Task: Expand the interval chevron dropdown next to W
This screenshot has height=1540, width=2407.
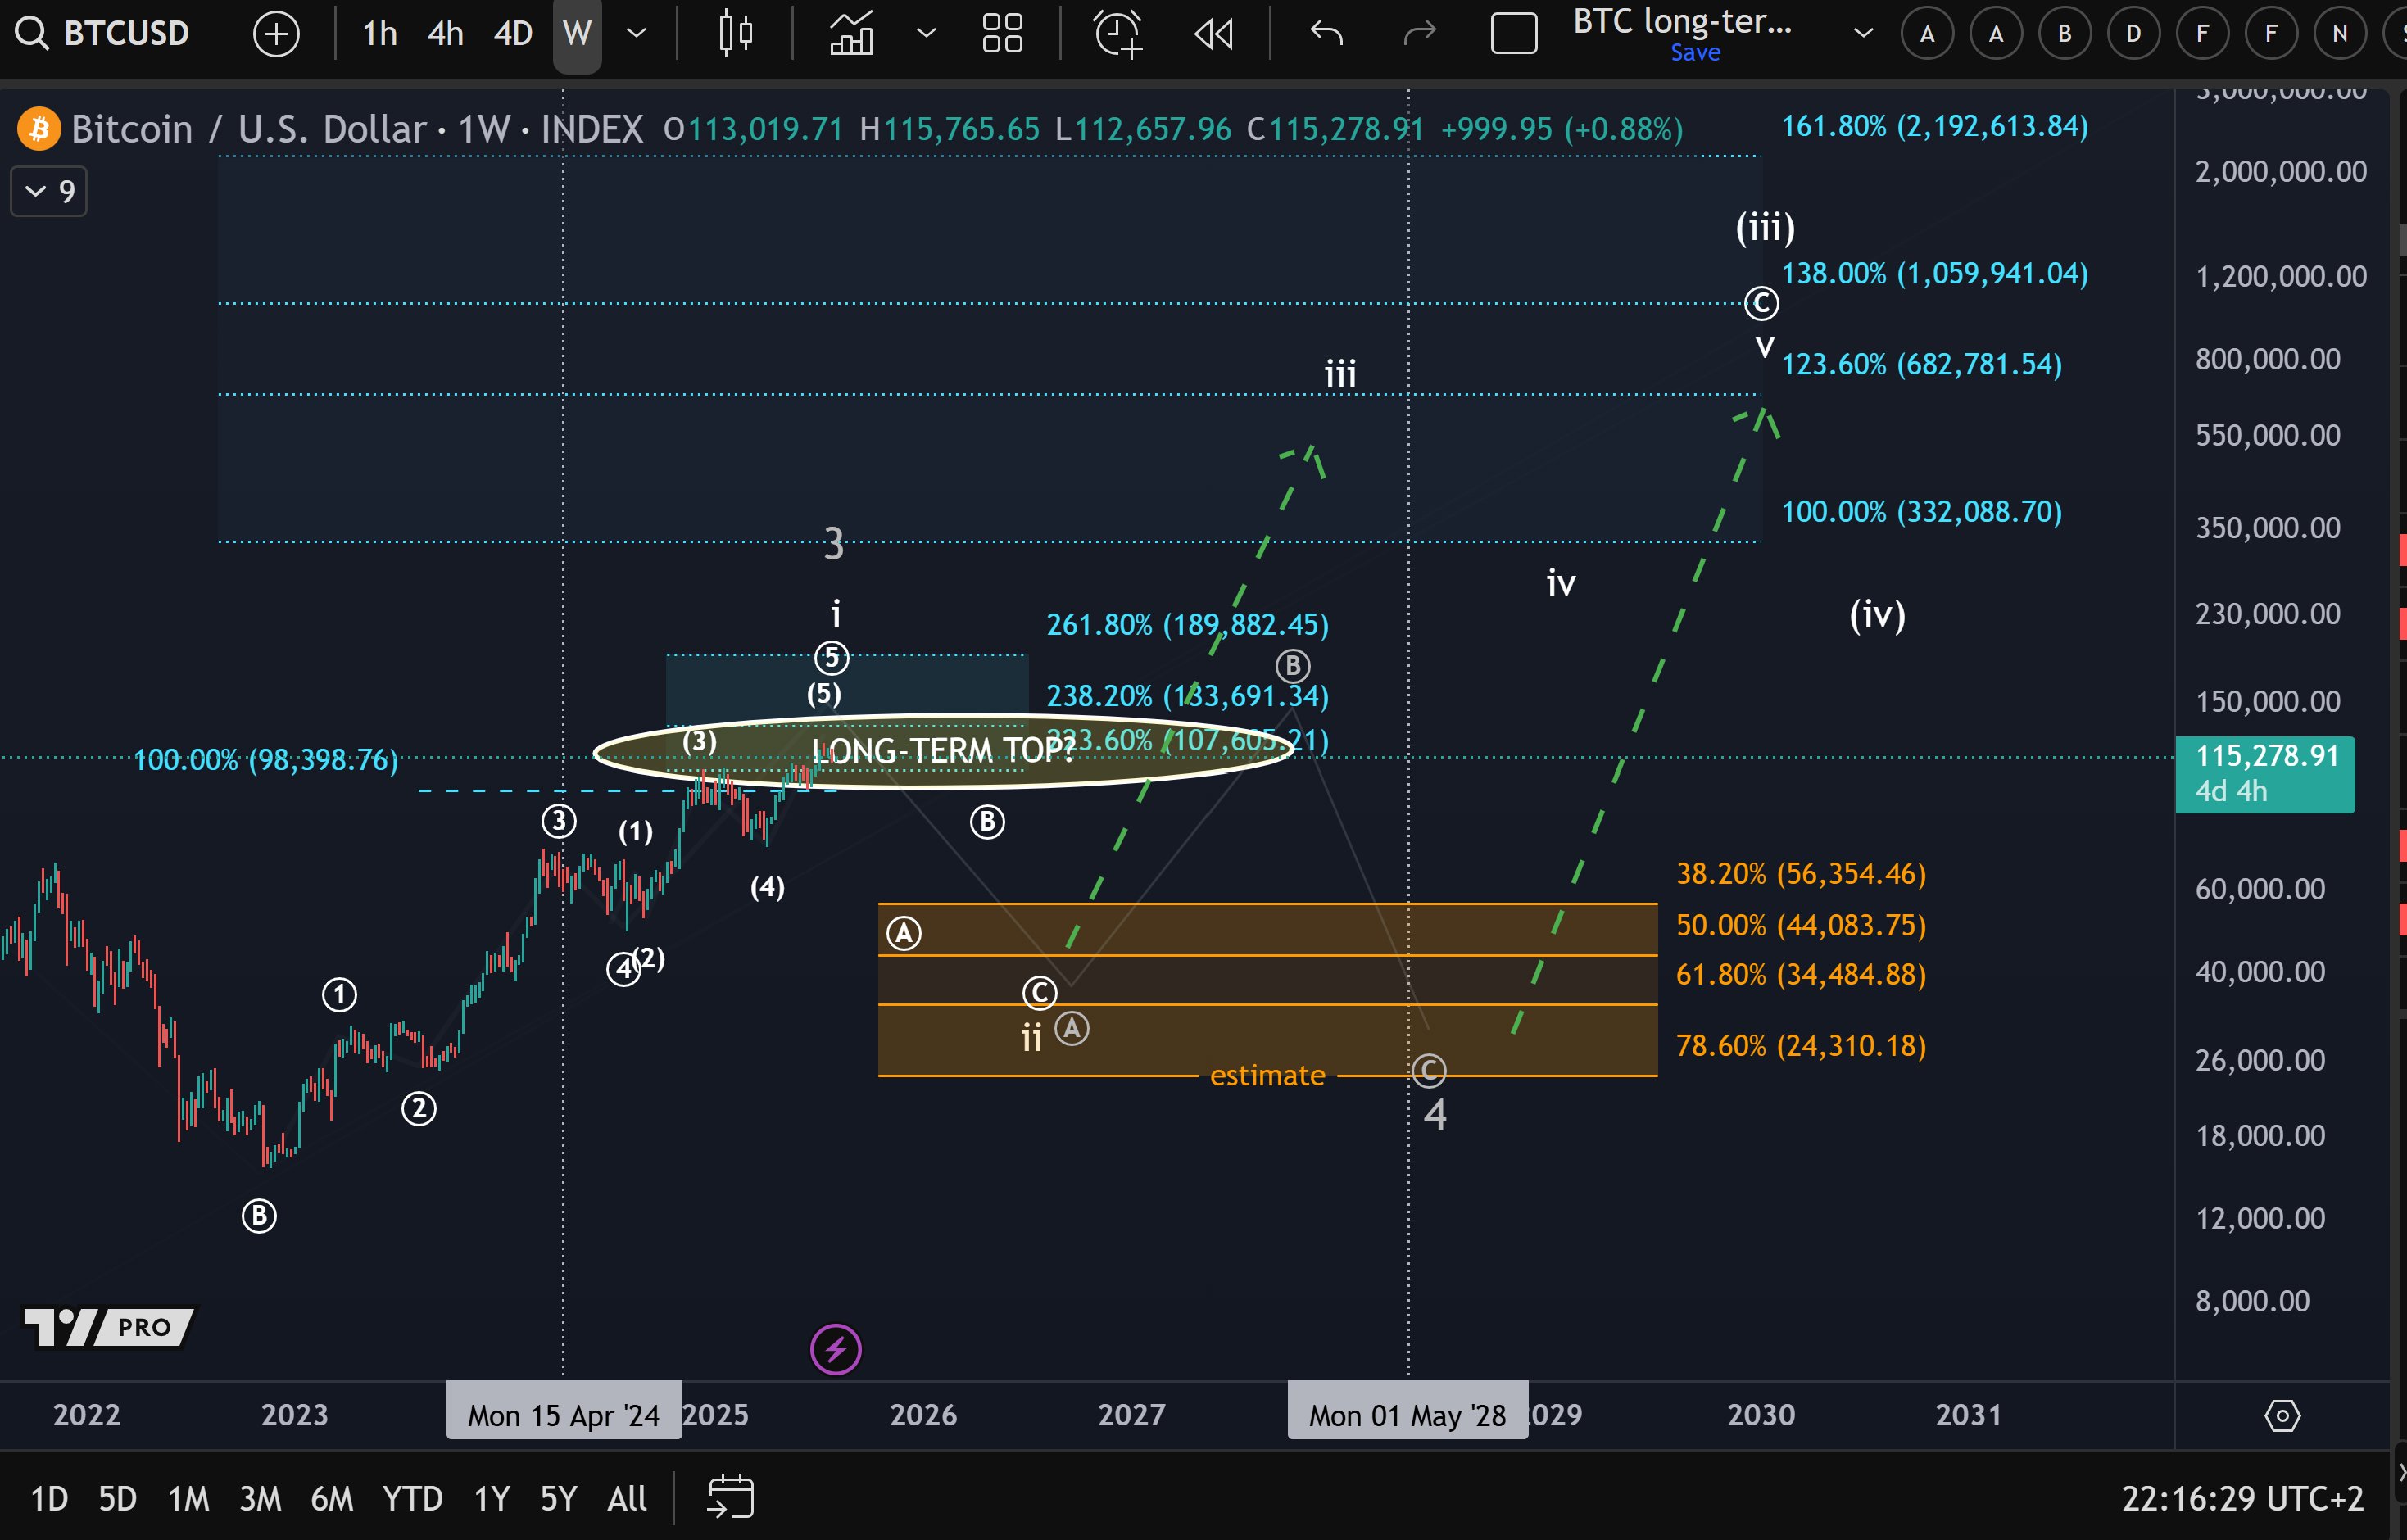Action: click(637, 33)
